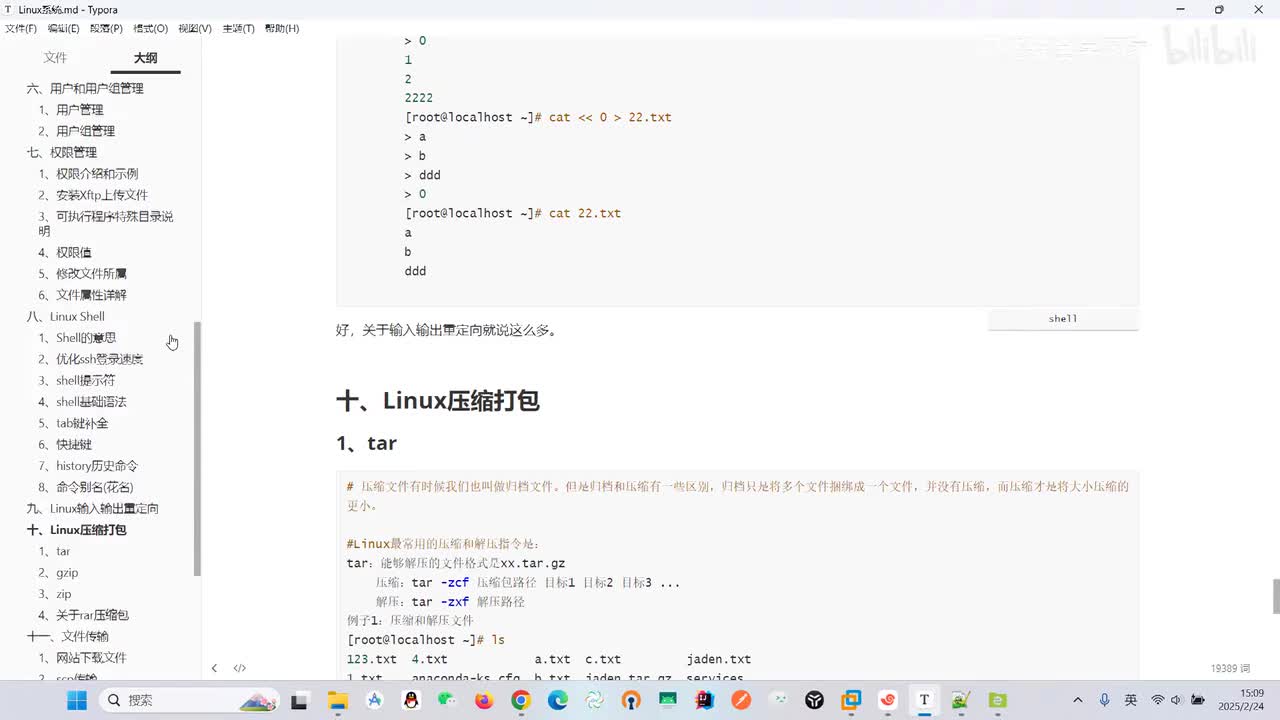Open 主题(T) menu
This screenshot has width=1280, height=720.
click(x=238, y=28)
